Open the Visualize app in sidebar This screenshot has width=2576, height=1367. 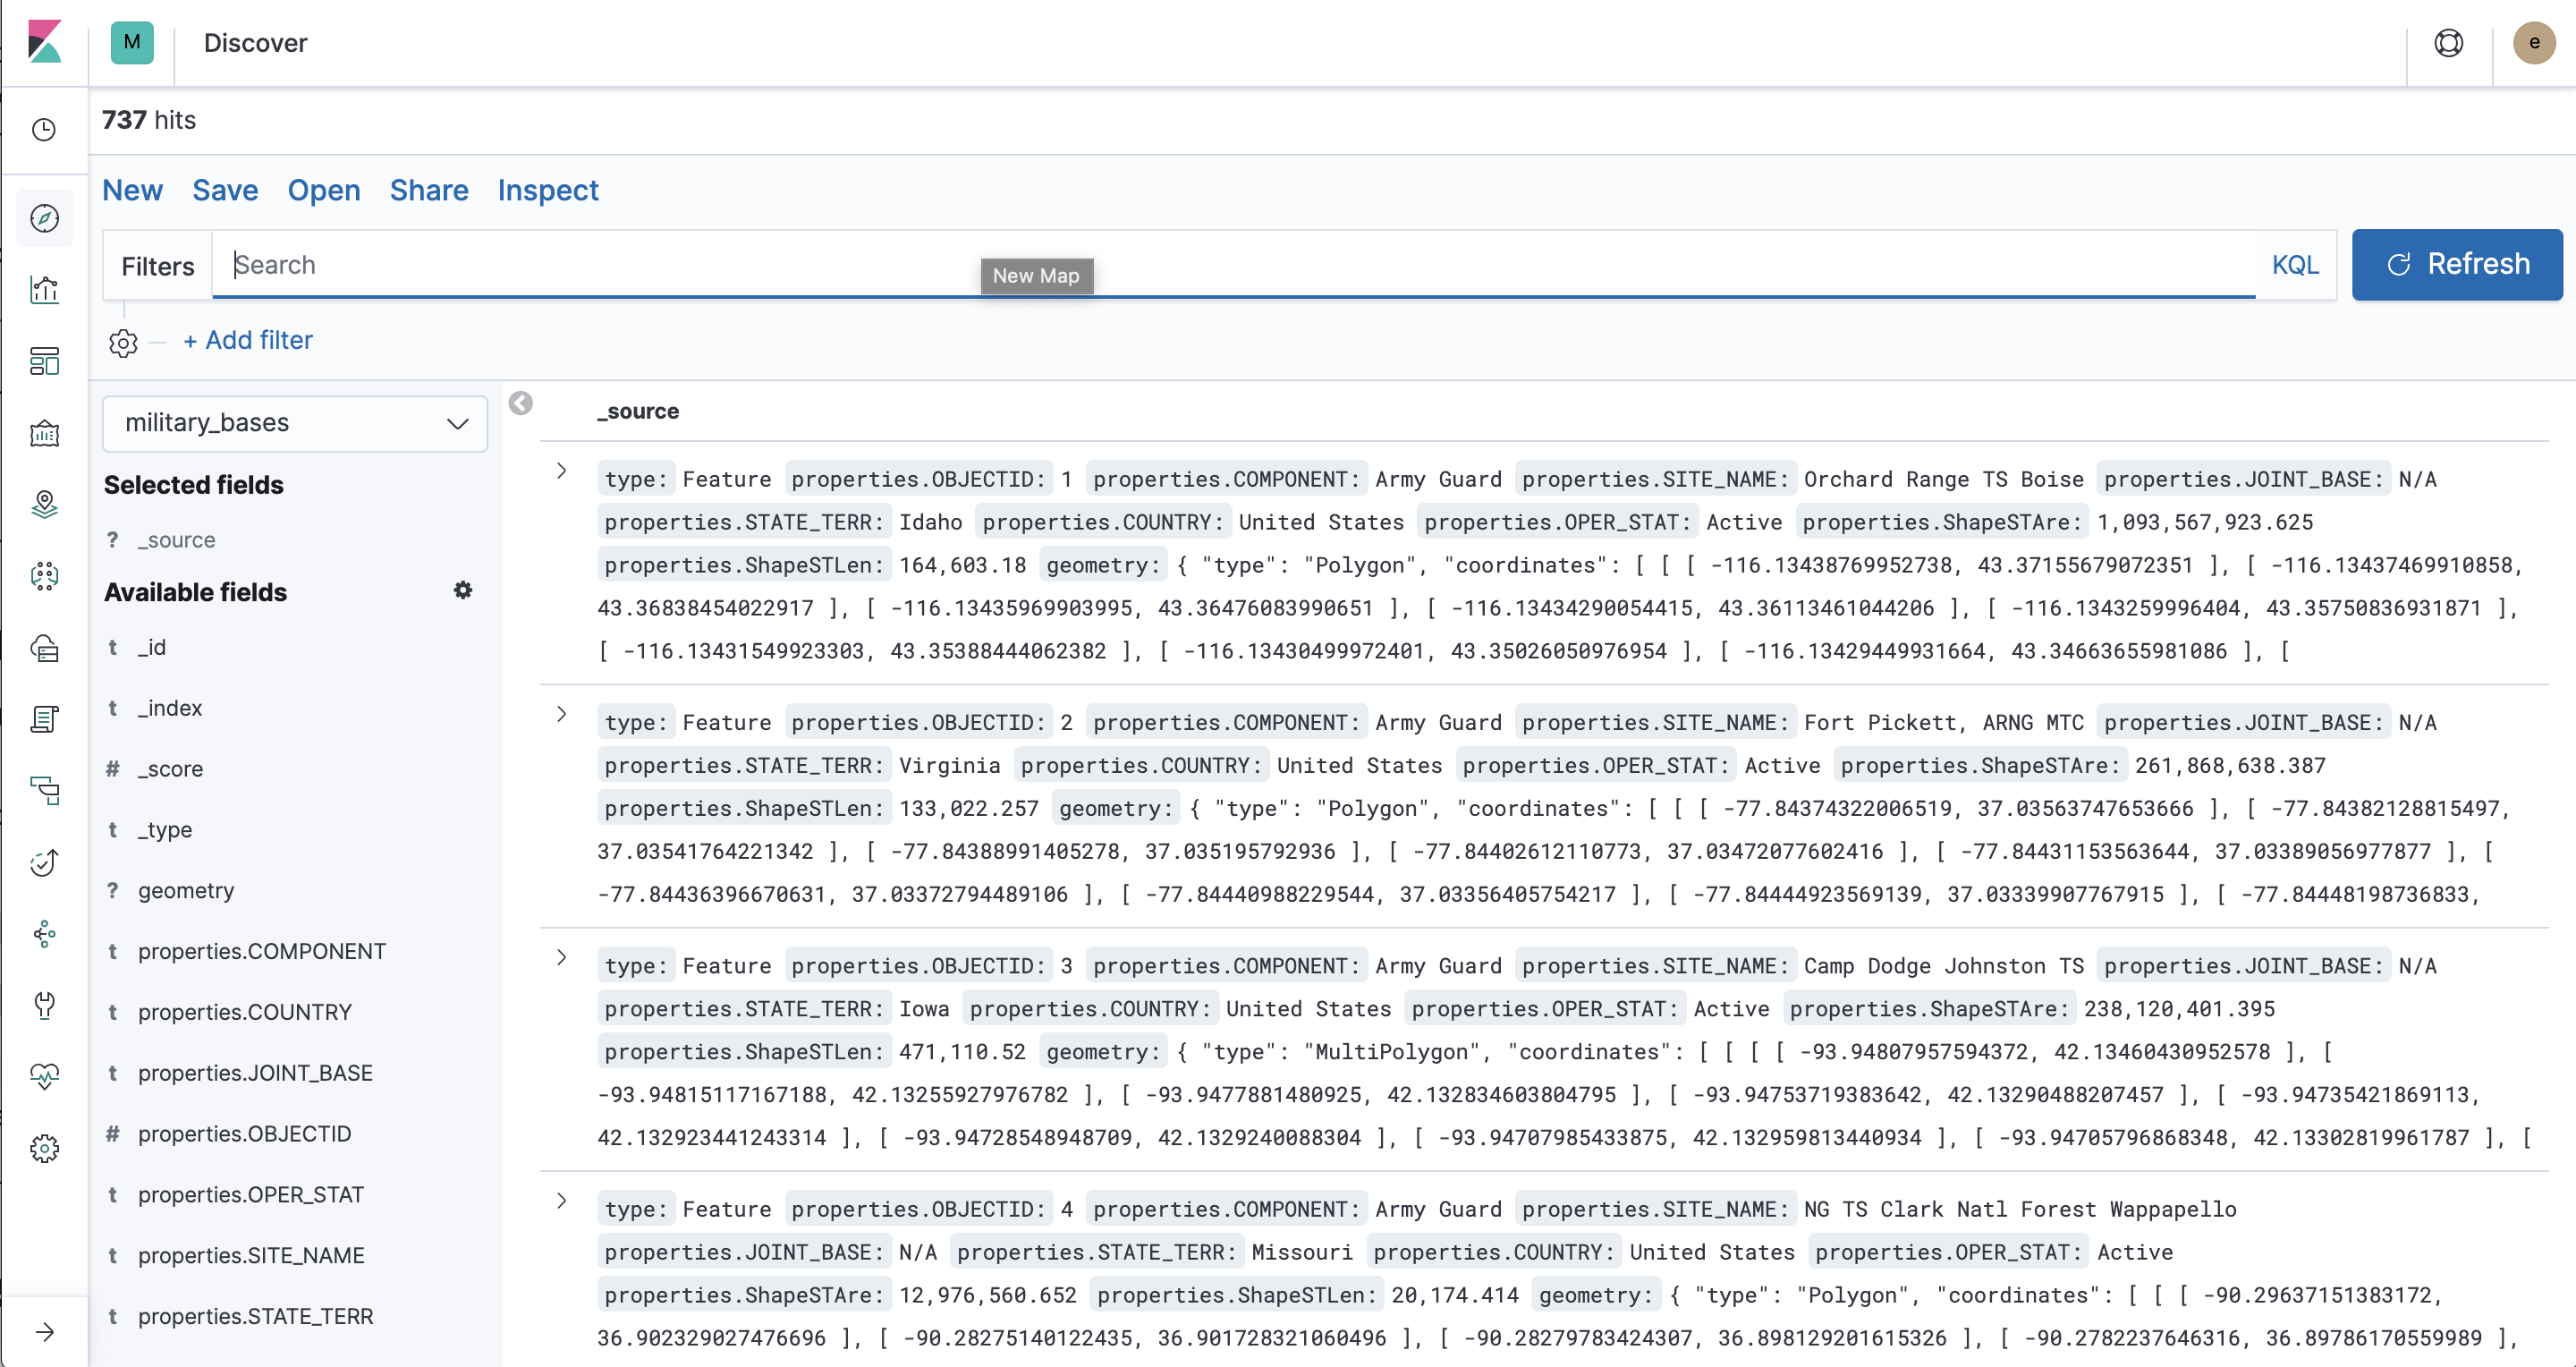pos(44,290)
